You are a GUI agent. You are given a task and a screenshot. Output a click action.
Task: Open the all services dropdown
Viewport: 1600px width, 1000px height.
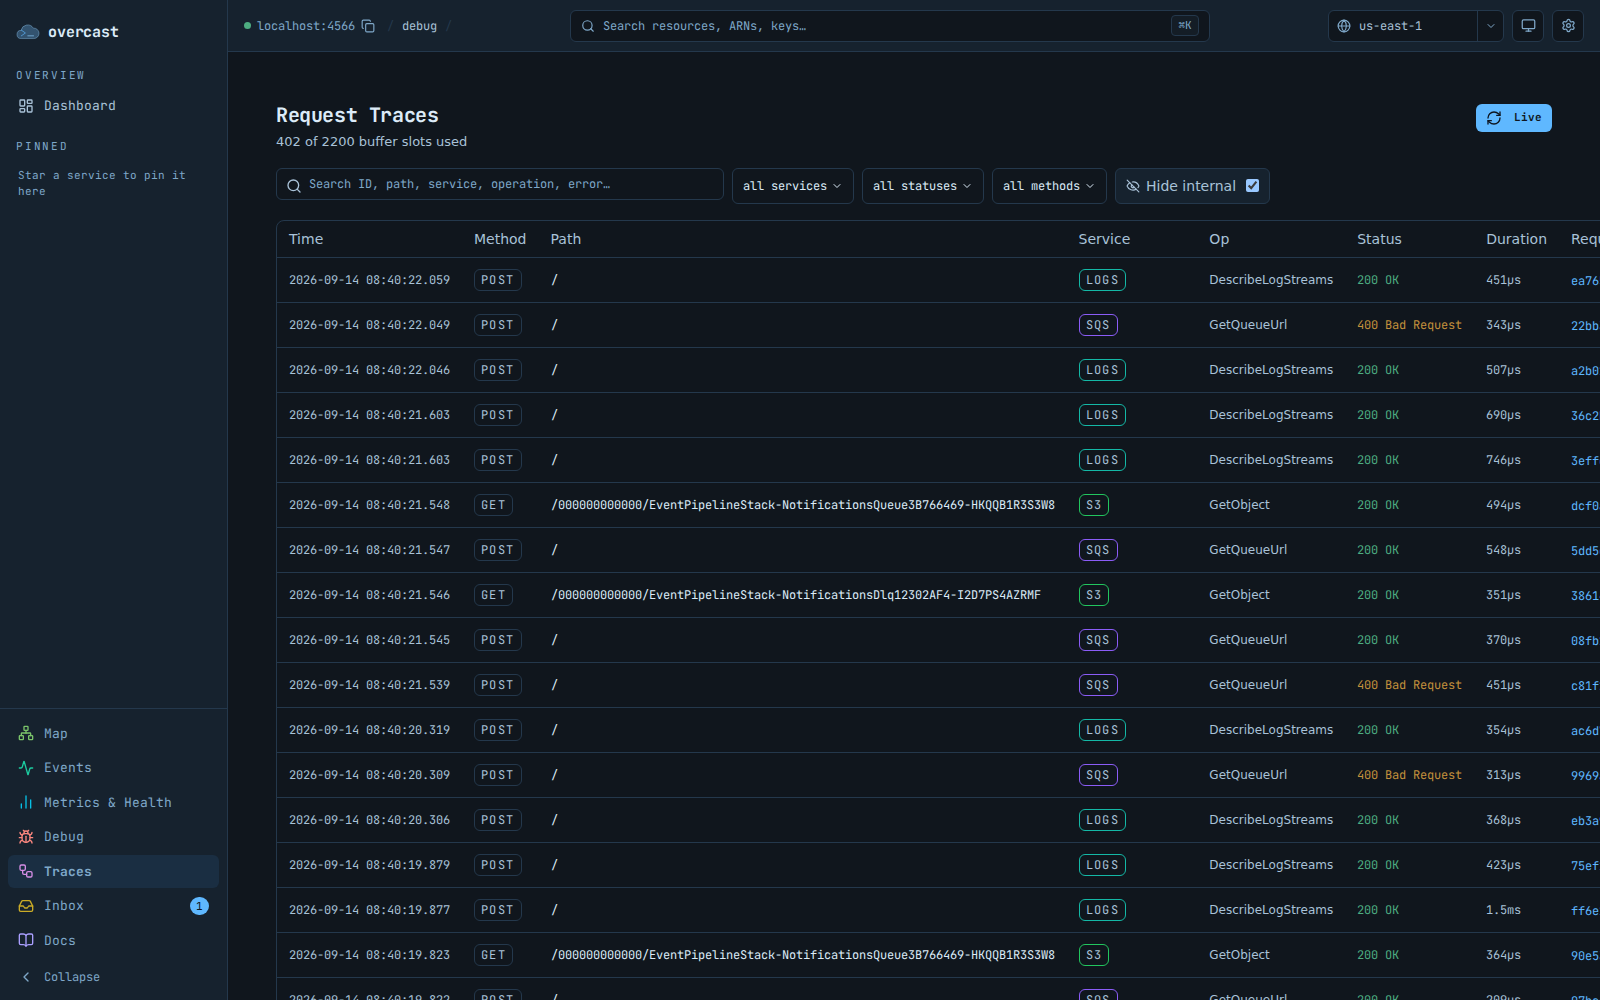click(x=792, y=186)
